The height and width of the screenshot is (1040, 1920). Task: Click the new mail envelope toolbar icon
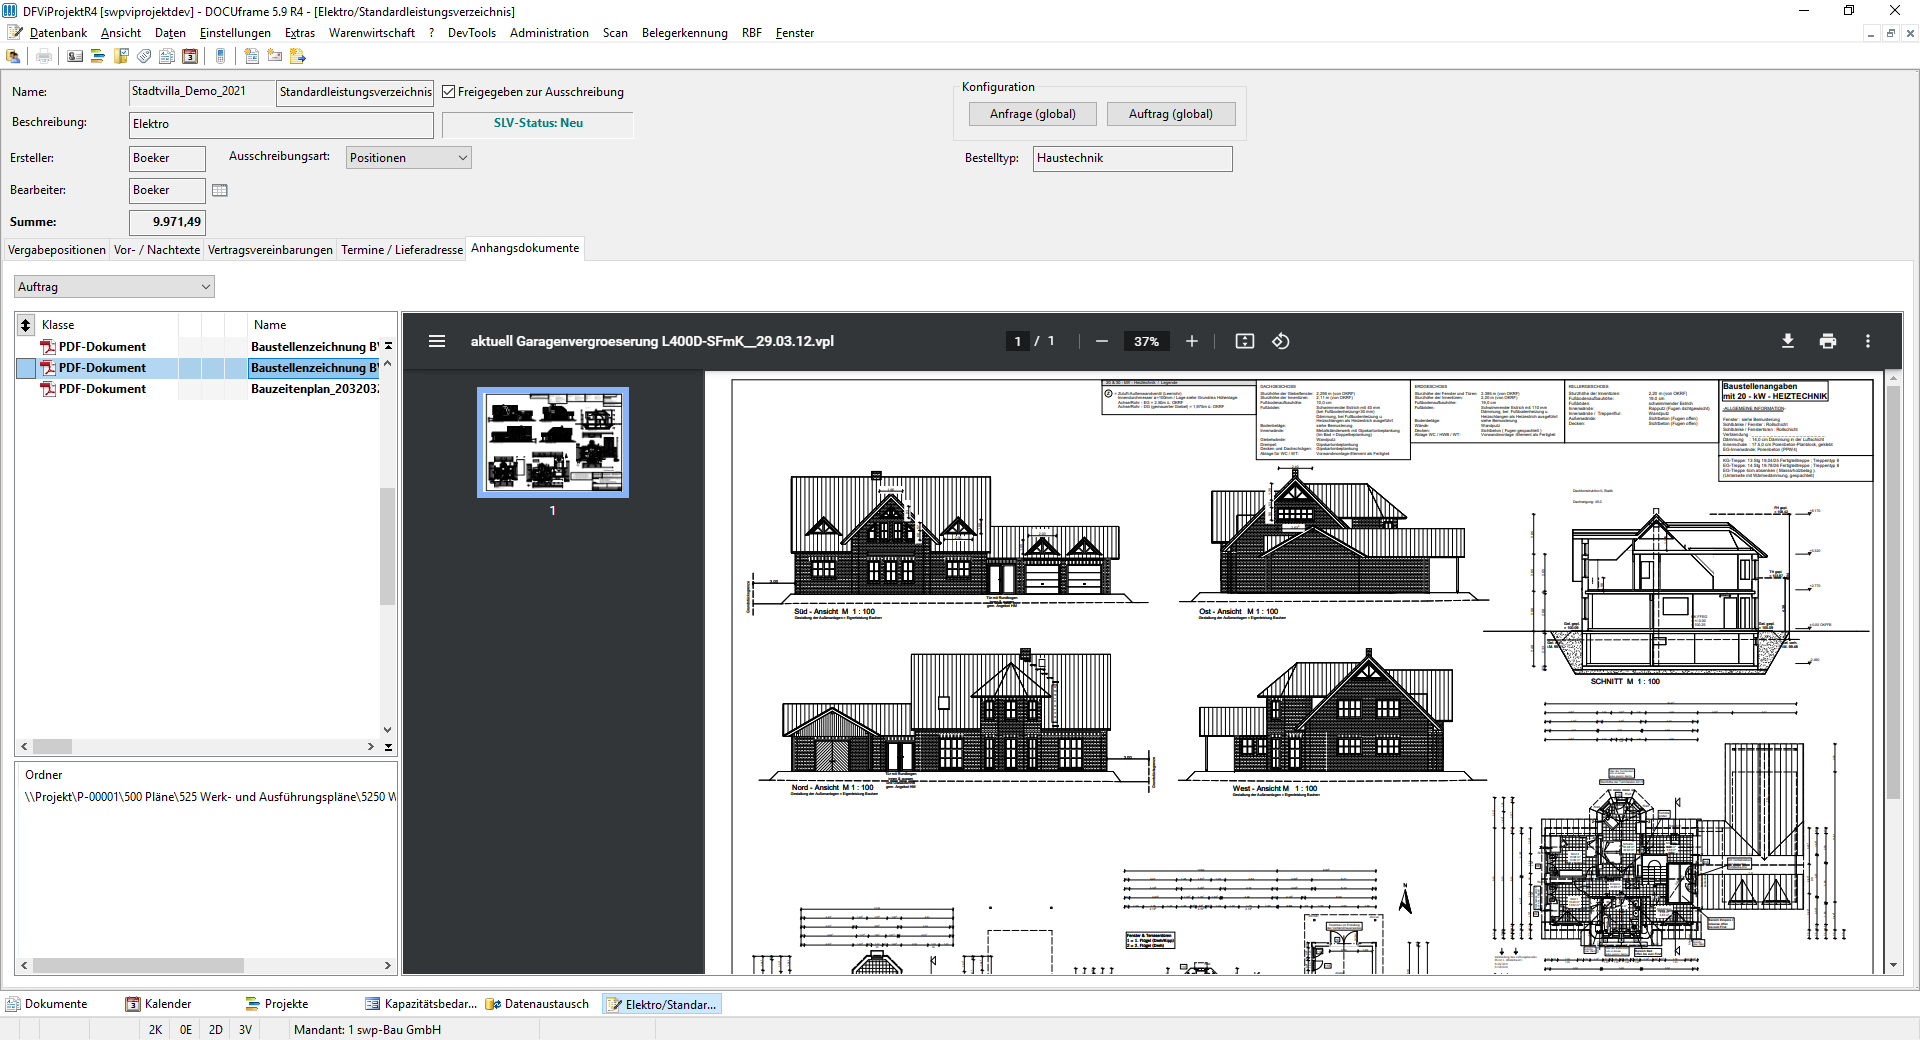coord(275,56)
